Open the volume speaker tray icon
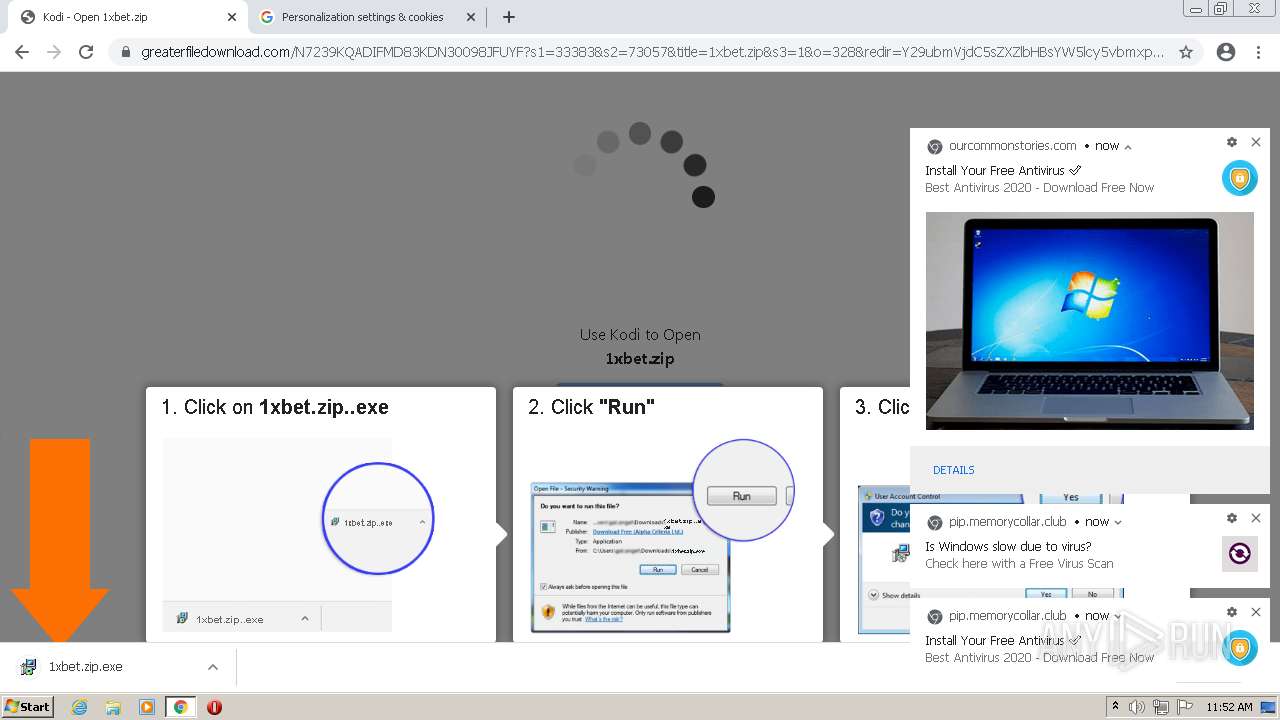 (x=1137, y=707)
